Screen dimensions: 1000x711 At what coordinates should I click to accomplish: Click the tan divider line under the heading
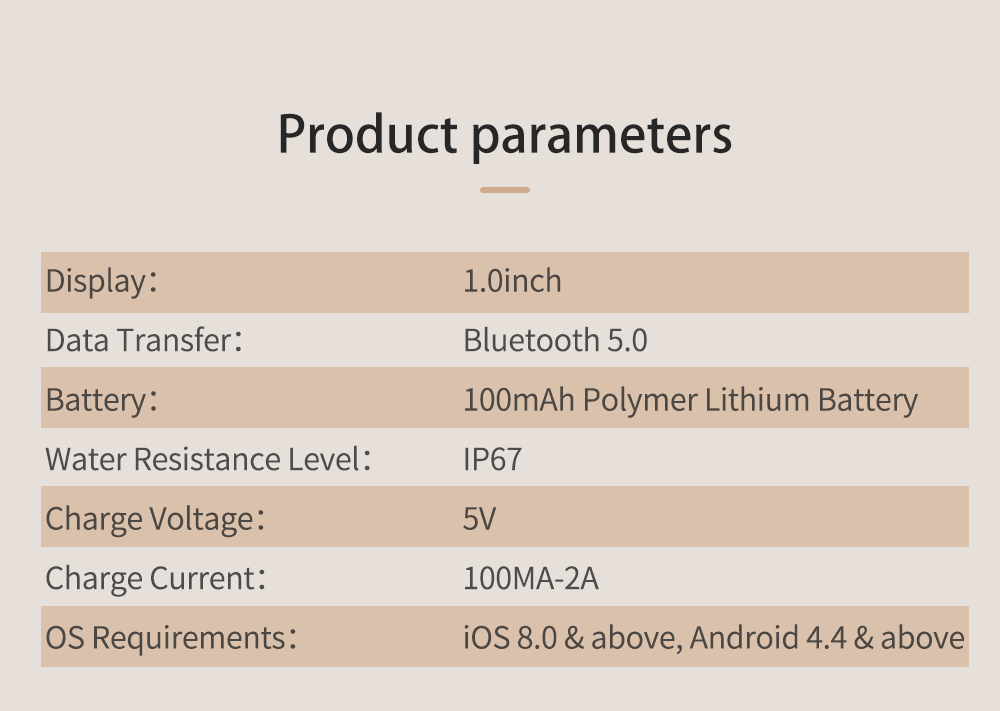click(504, 190)
